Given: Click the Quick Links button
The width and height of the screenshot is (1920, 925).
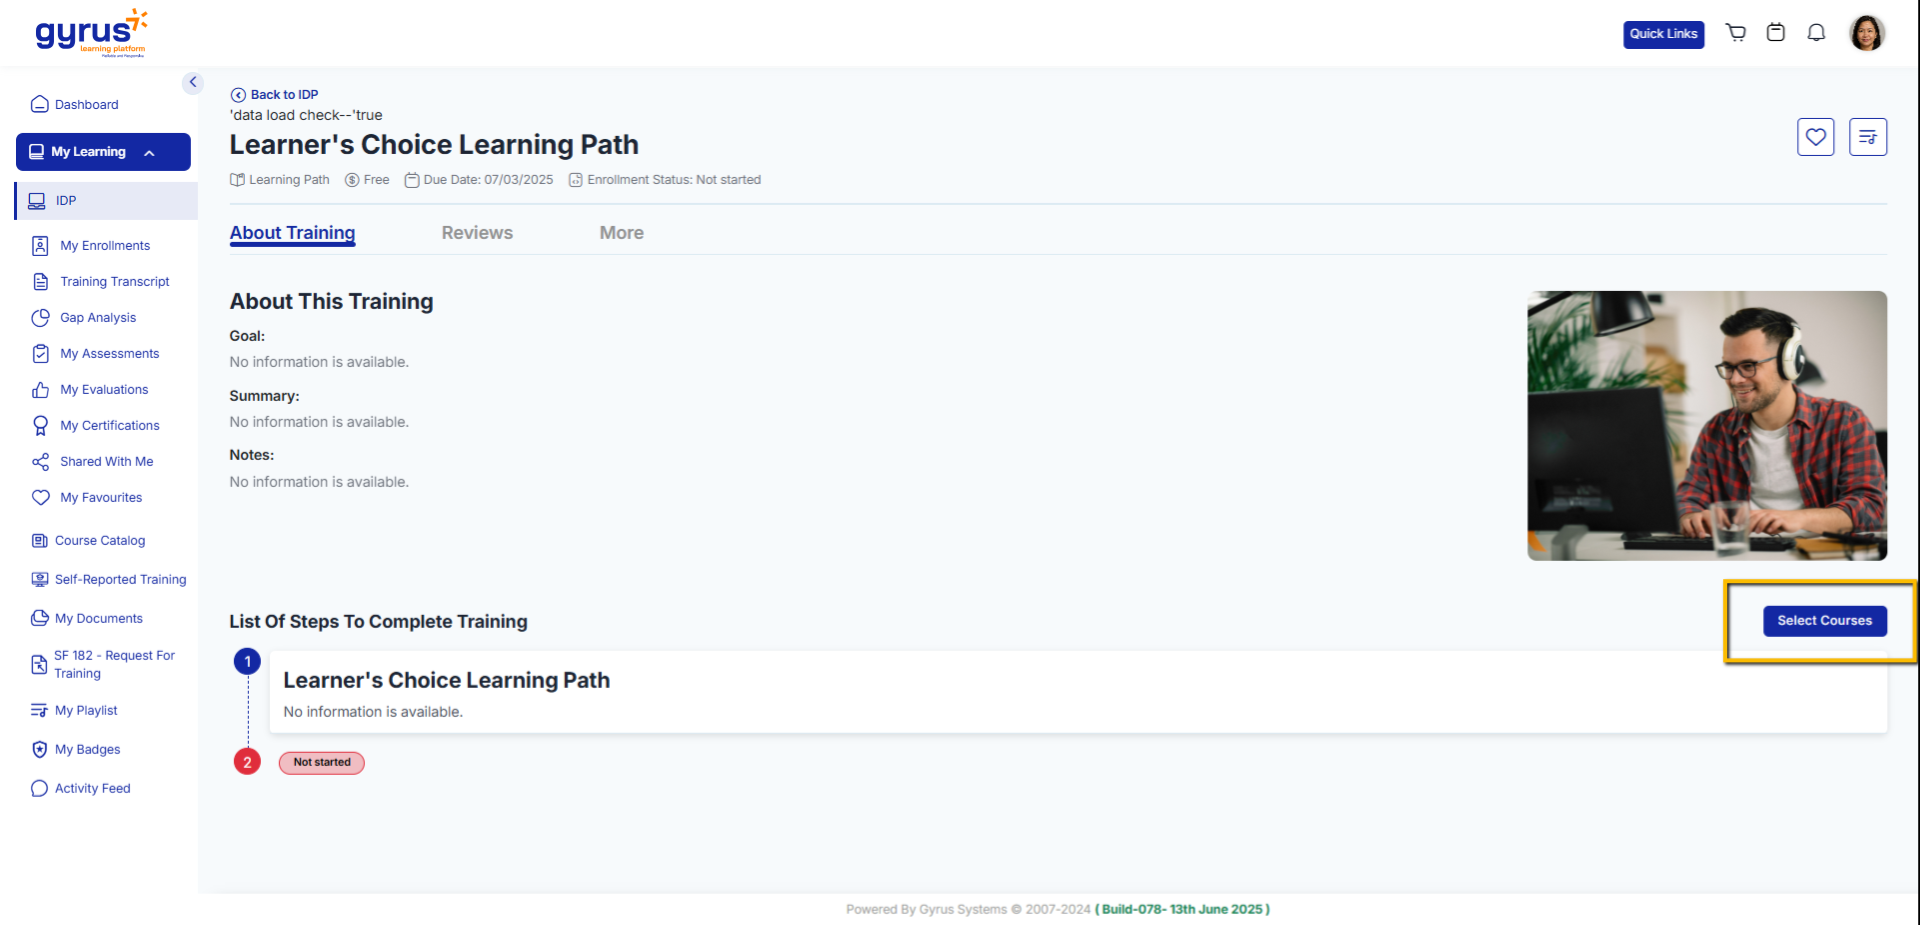Looking at the screenshot, I should coord(1664,34).
